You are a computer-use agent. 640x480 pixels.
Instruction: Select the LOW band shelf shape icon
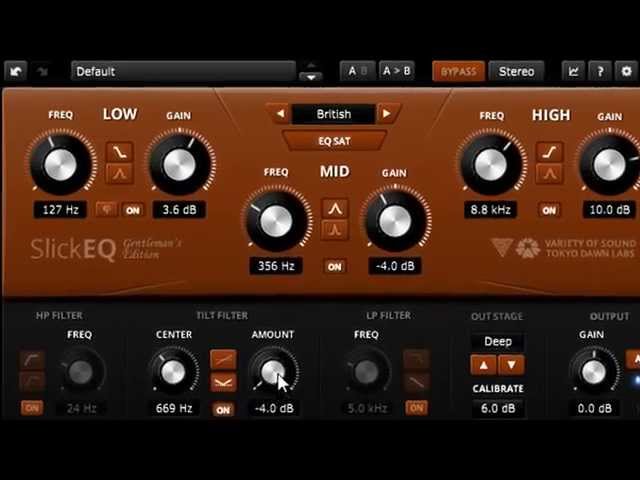click(x=120, y=152)
